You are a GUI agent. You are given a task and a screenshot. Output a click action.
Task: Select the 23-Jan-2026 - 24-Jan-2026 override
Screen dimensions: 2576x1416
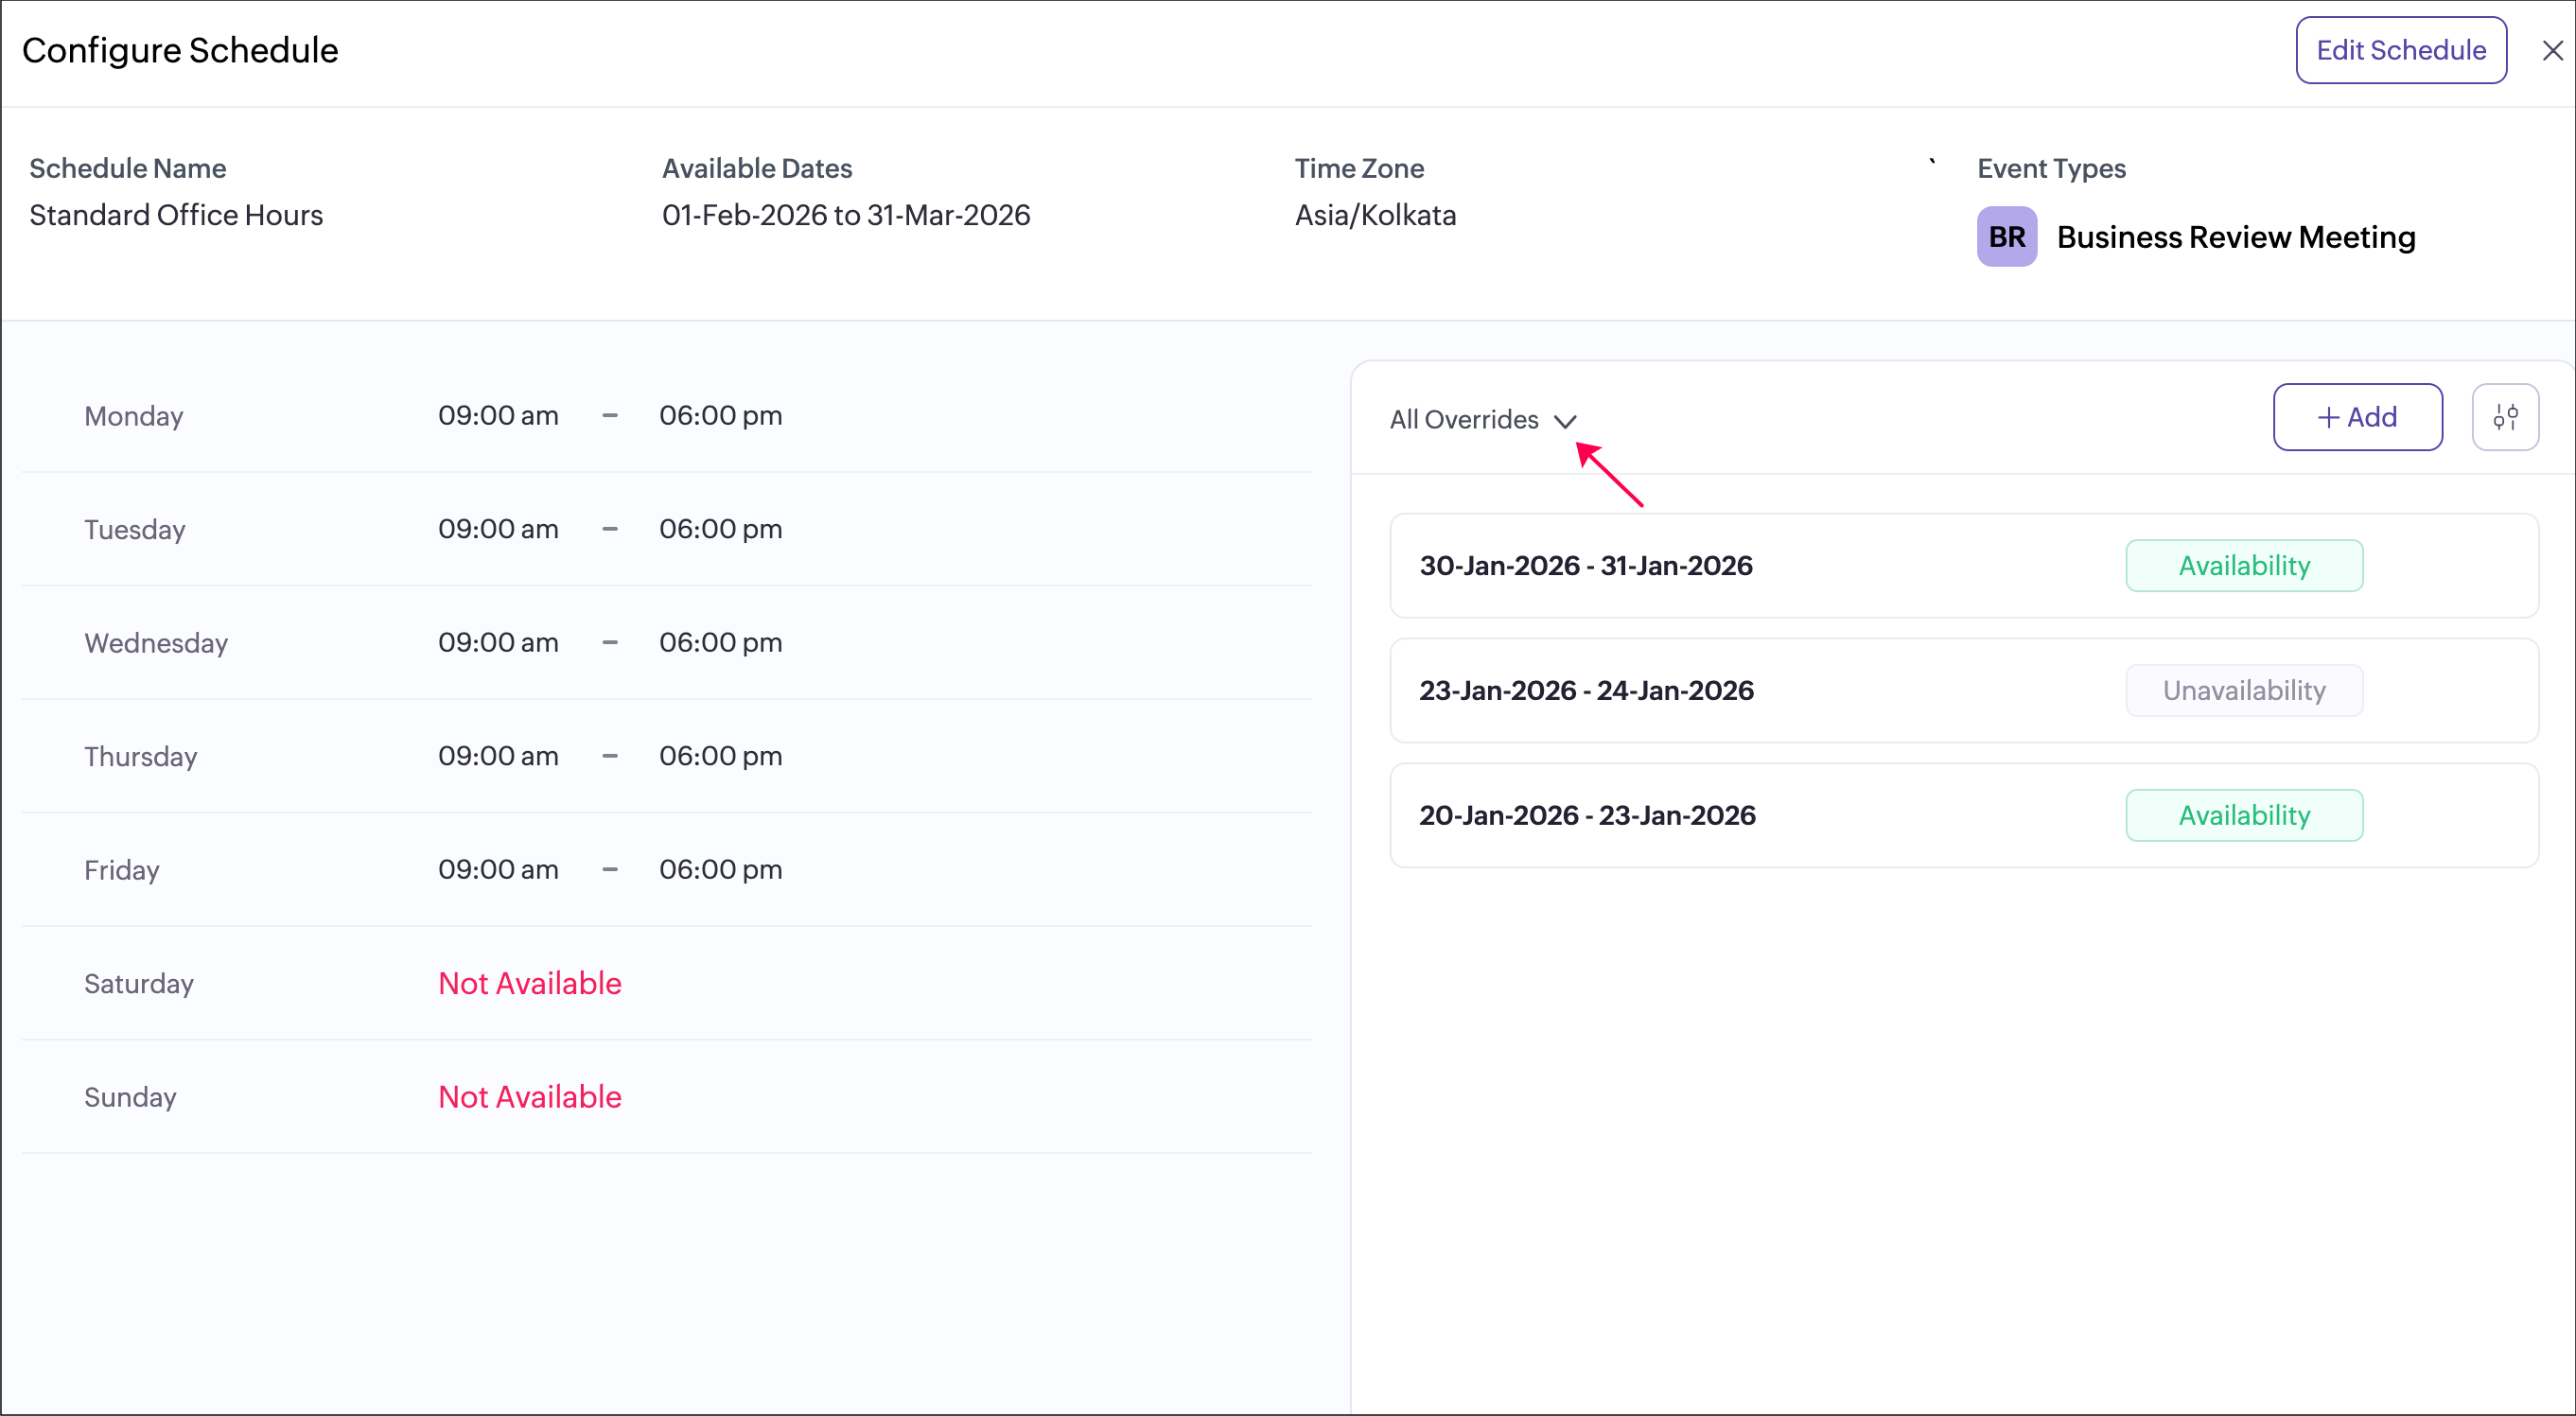pyautogui.click(x=1586, y=691)
